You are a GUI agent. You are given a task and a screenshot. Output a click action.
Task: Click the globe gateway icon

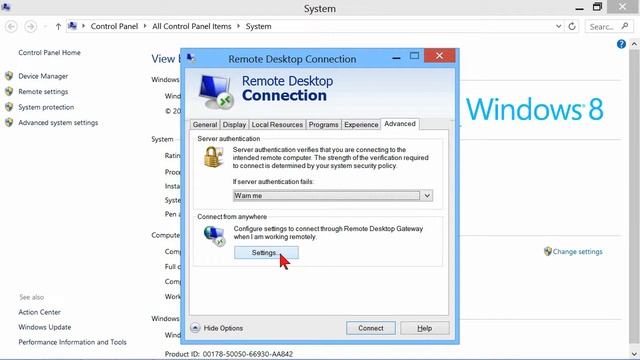pyautogui.click(x=215, y=236)
